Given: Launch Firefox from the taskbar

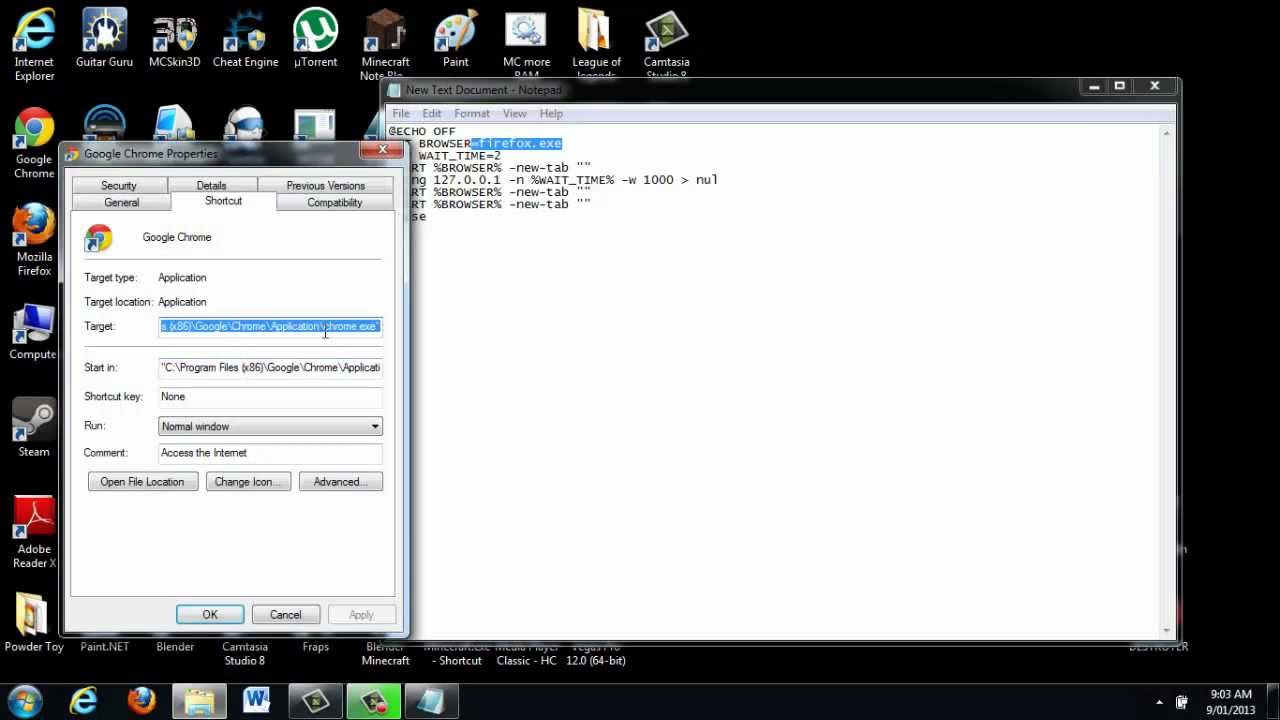Looking at the screenshot, I should pyautogui.click(x=142, y=701).
